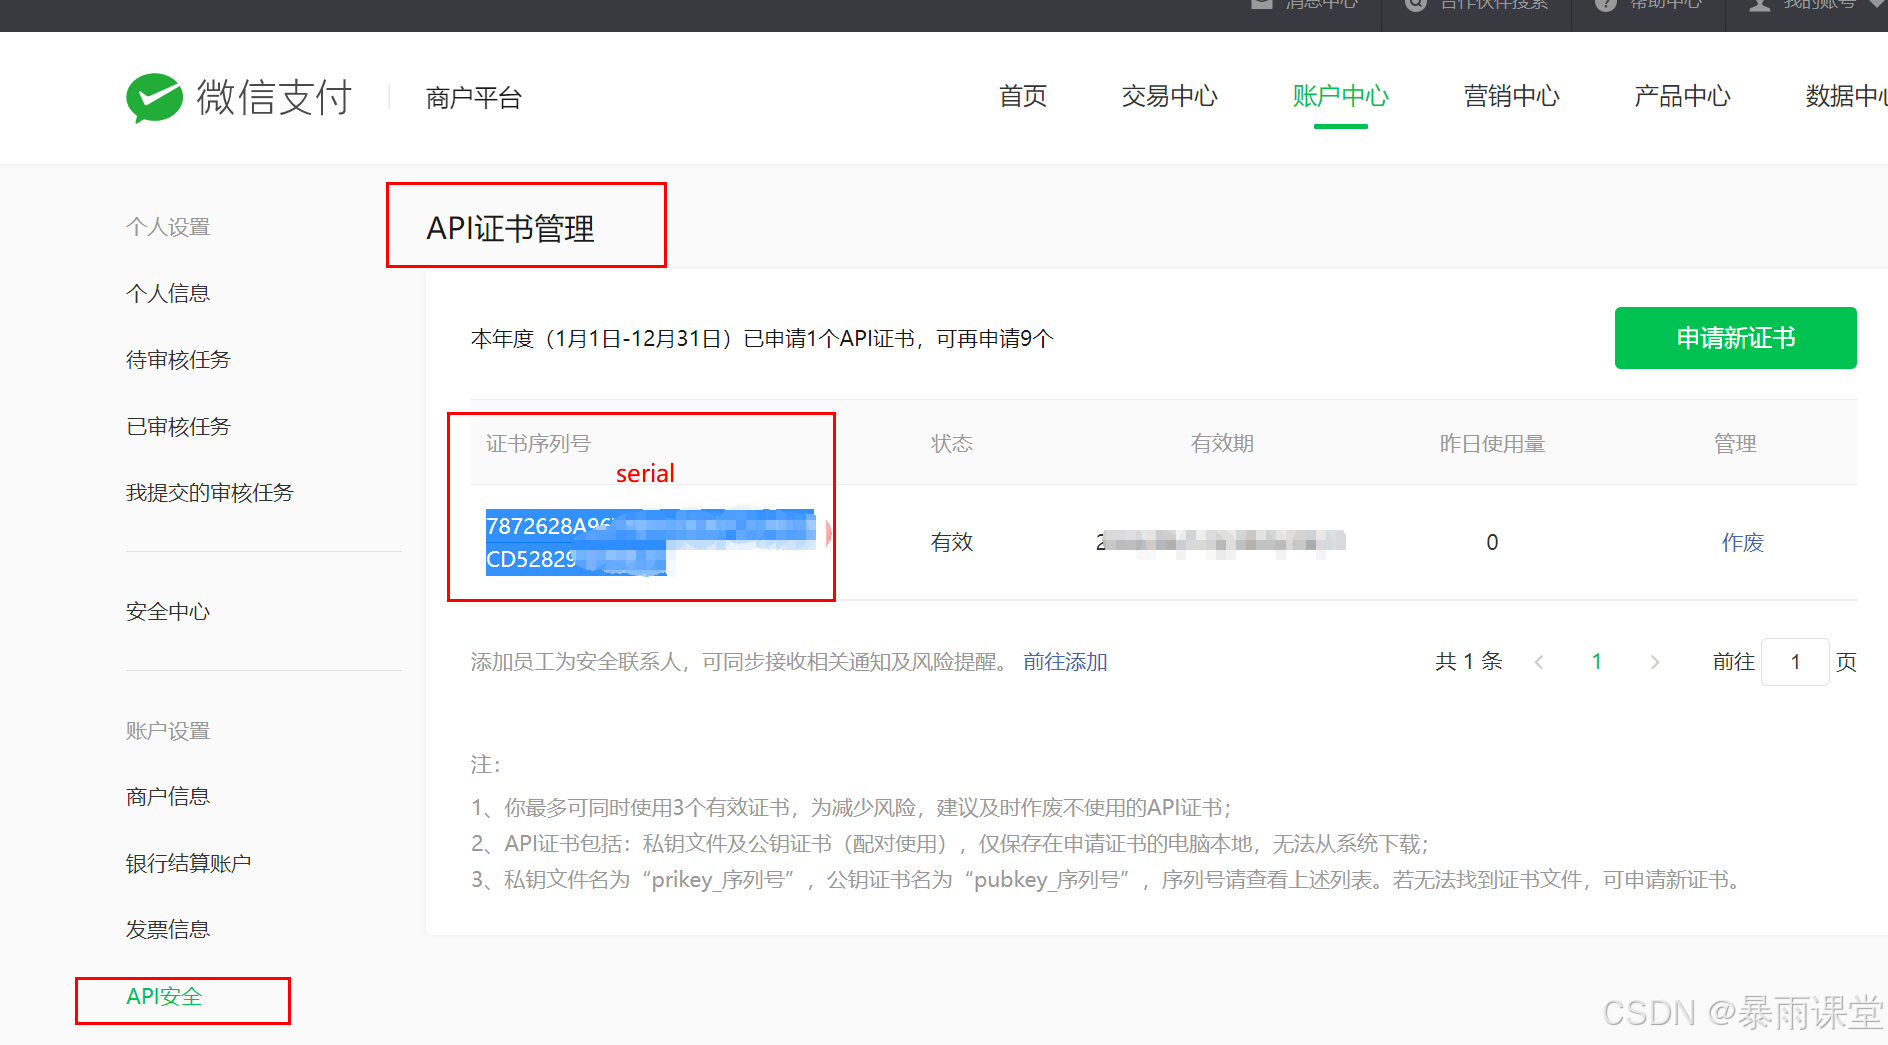Viewport: 1888px width, 1045px height.
Task: Click the 管理 column header
Action: tap(1735, 443)
